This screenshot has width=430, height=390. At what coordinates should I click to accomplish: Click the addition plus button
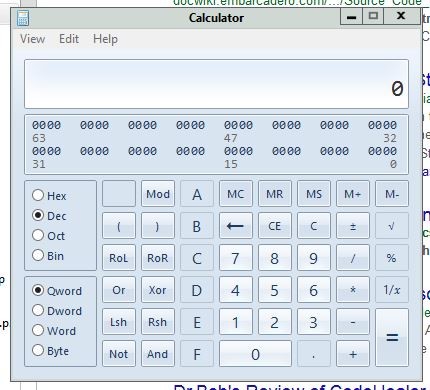click(353, 354)
